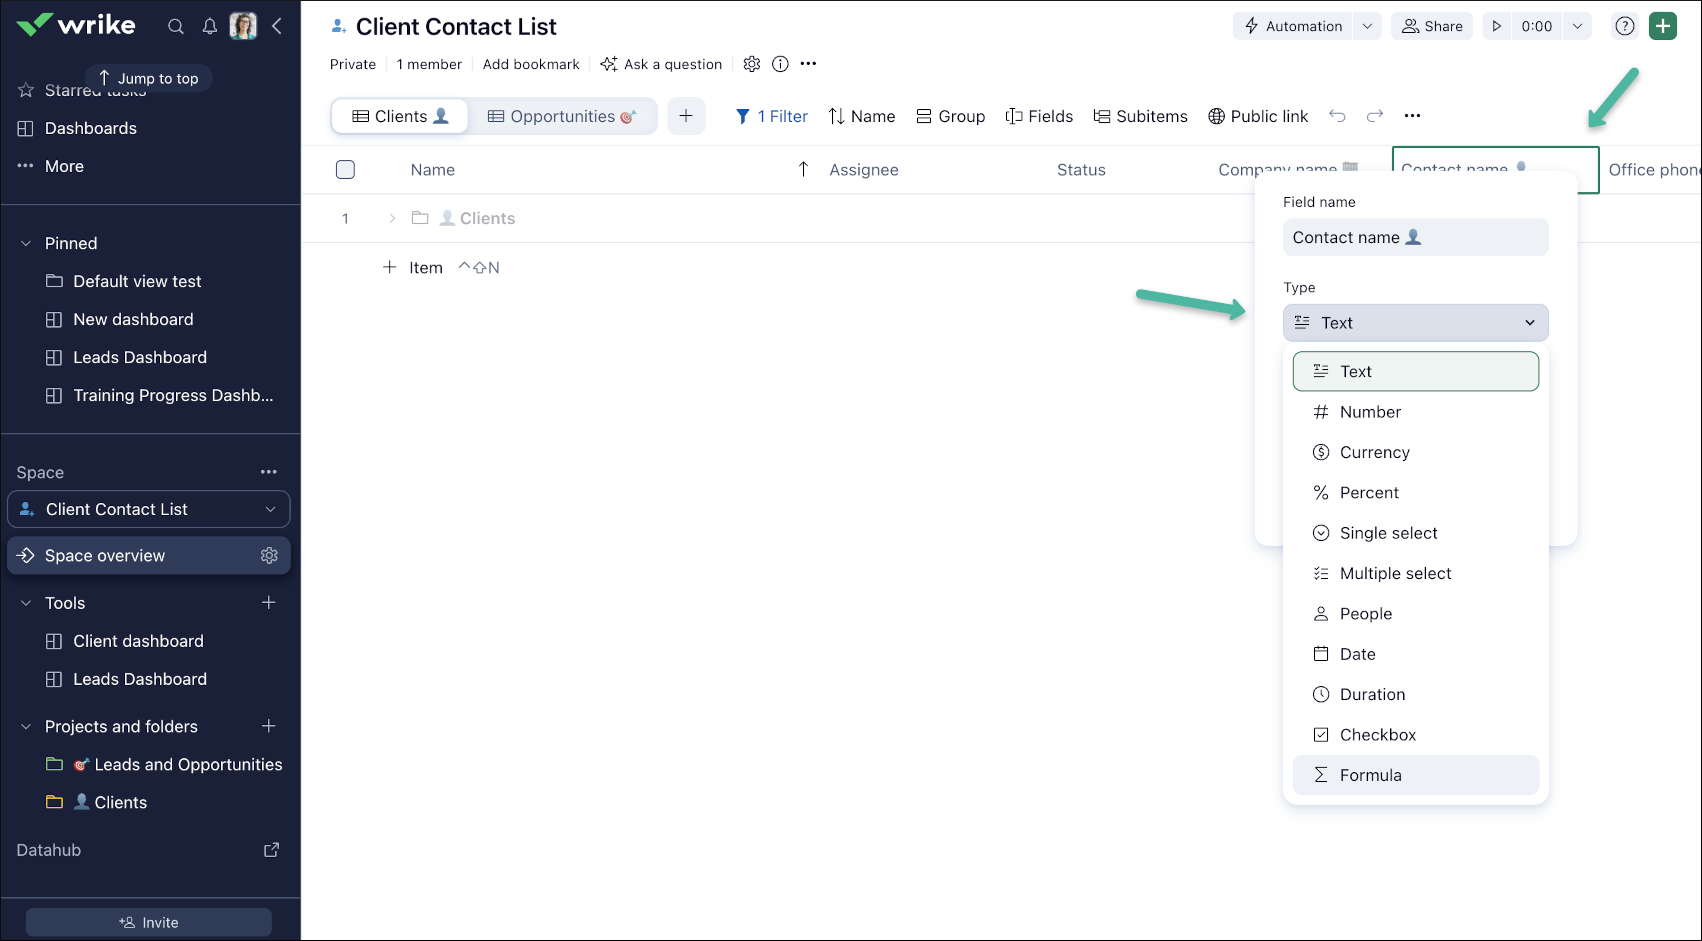Open timer dropdown arrow next to 0:00
The image size is (1702, 941).
pos(1577,27)
